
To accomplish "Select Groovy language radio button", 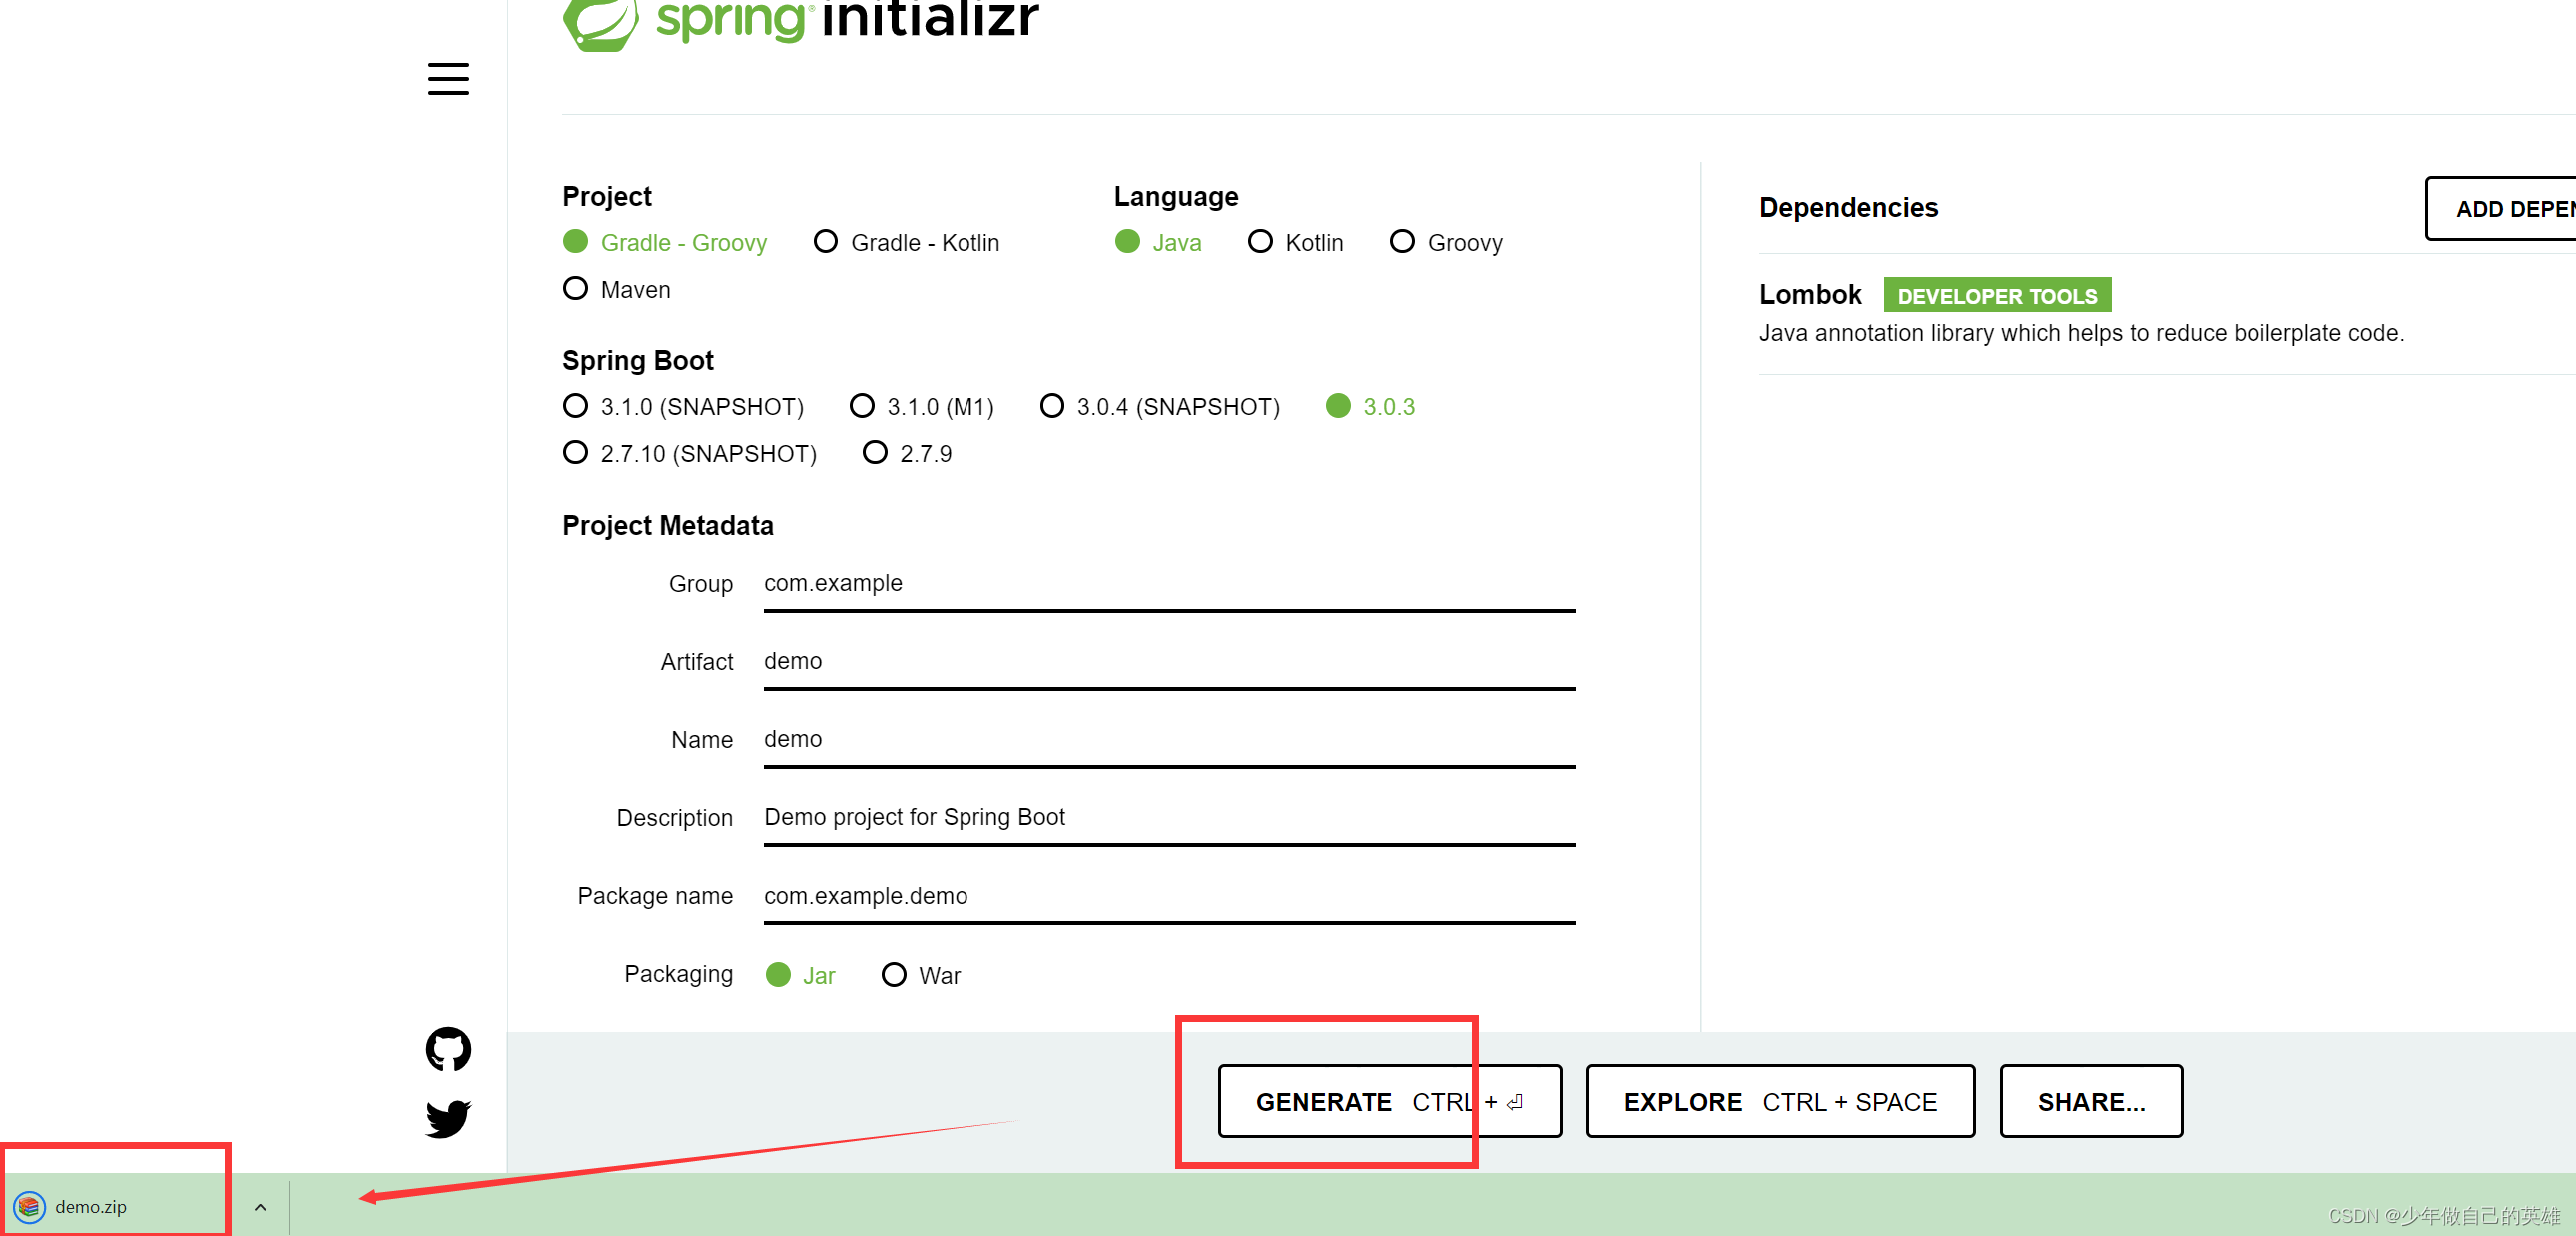I will pos(1402,242).
